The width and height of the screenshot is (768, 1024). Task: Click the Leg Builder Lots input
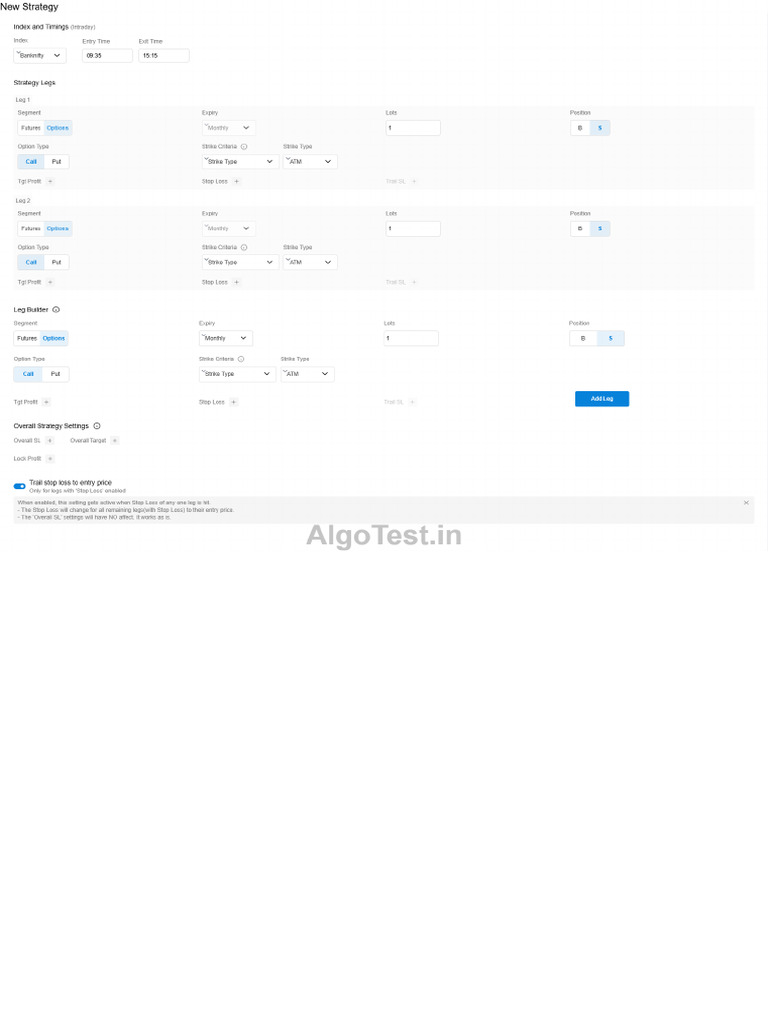(411, 338)
